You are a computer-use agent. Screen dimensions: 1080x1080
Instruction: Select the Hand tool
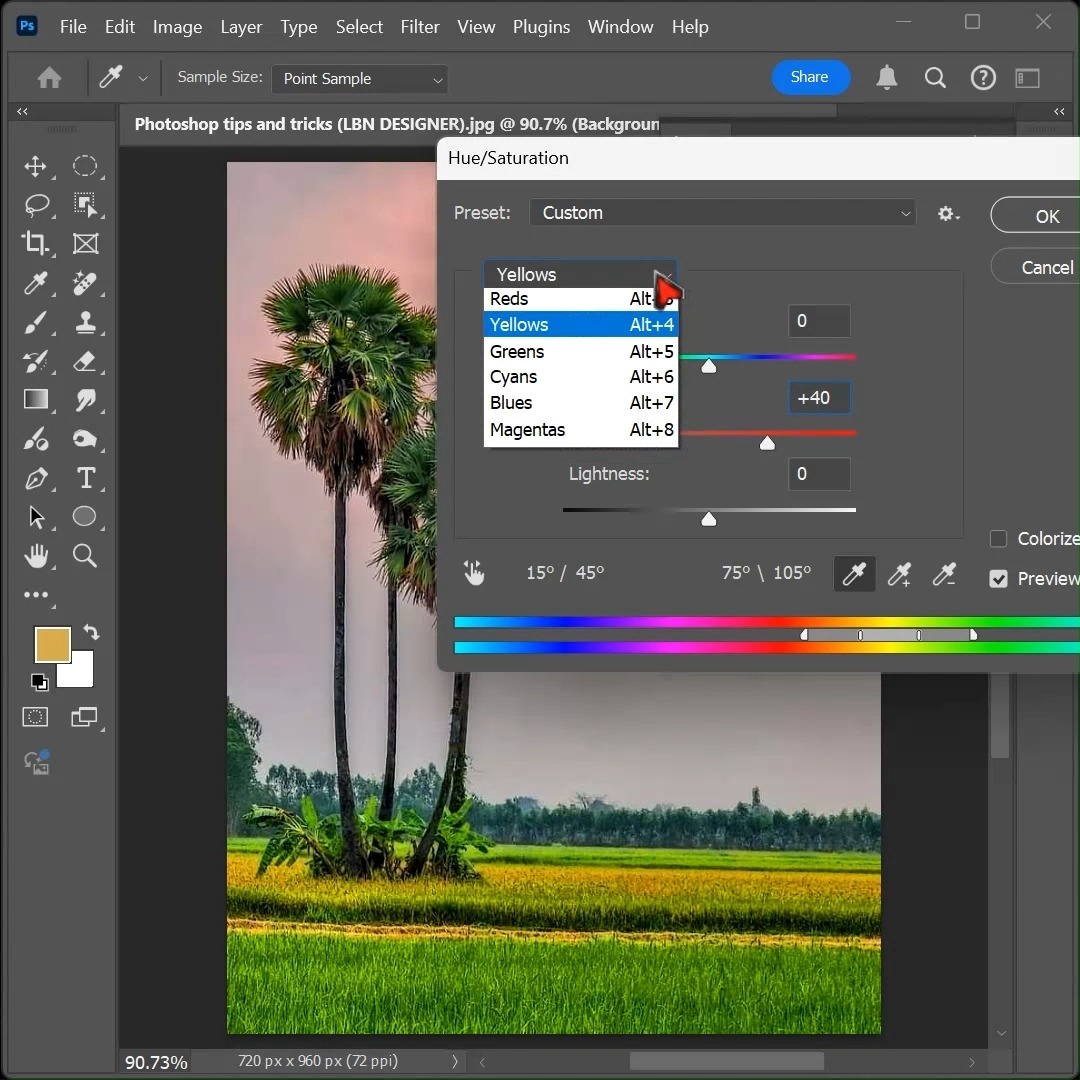point(36,556)
